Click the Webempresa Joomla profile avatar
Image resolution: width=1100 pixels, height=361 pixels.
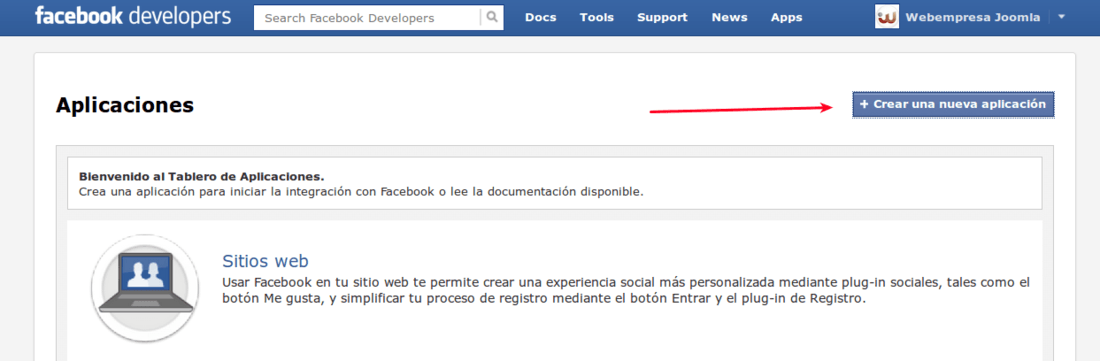[887, 18]
